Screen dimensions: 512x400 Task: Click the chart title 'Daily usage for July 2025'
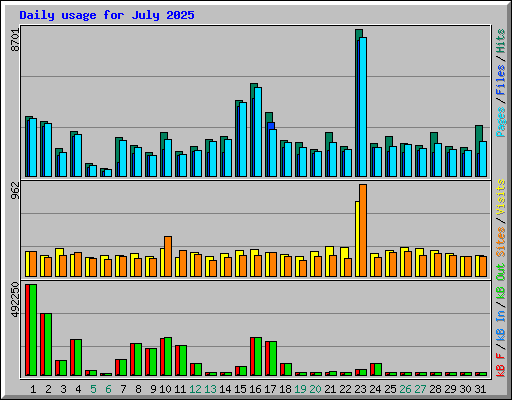pos(107,15)
